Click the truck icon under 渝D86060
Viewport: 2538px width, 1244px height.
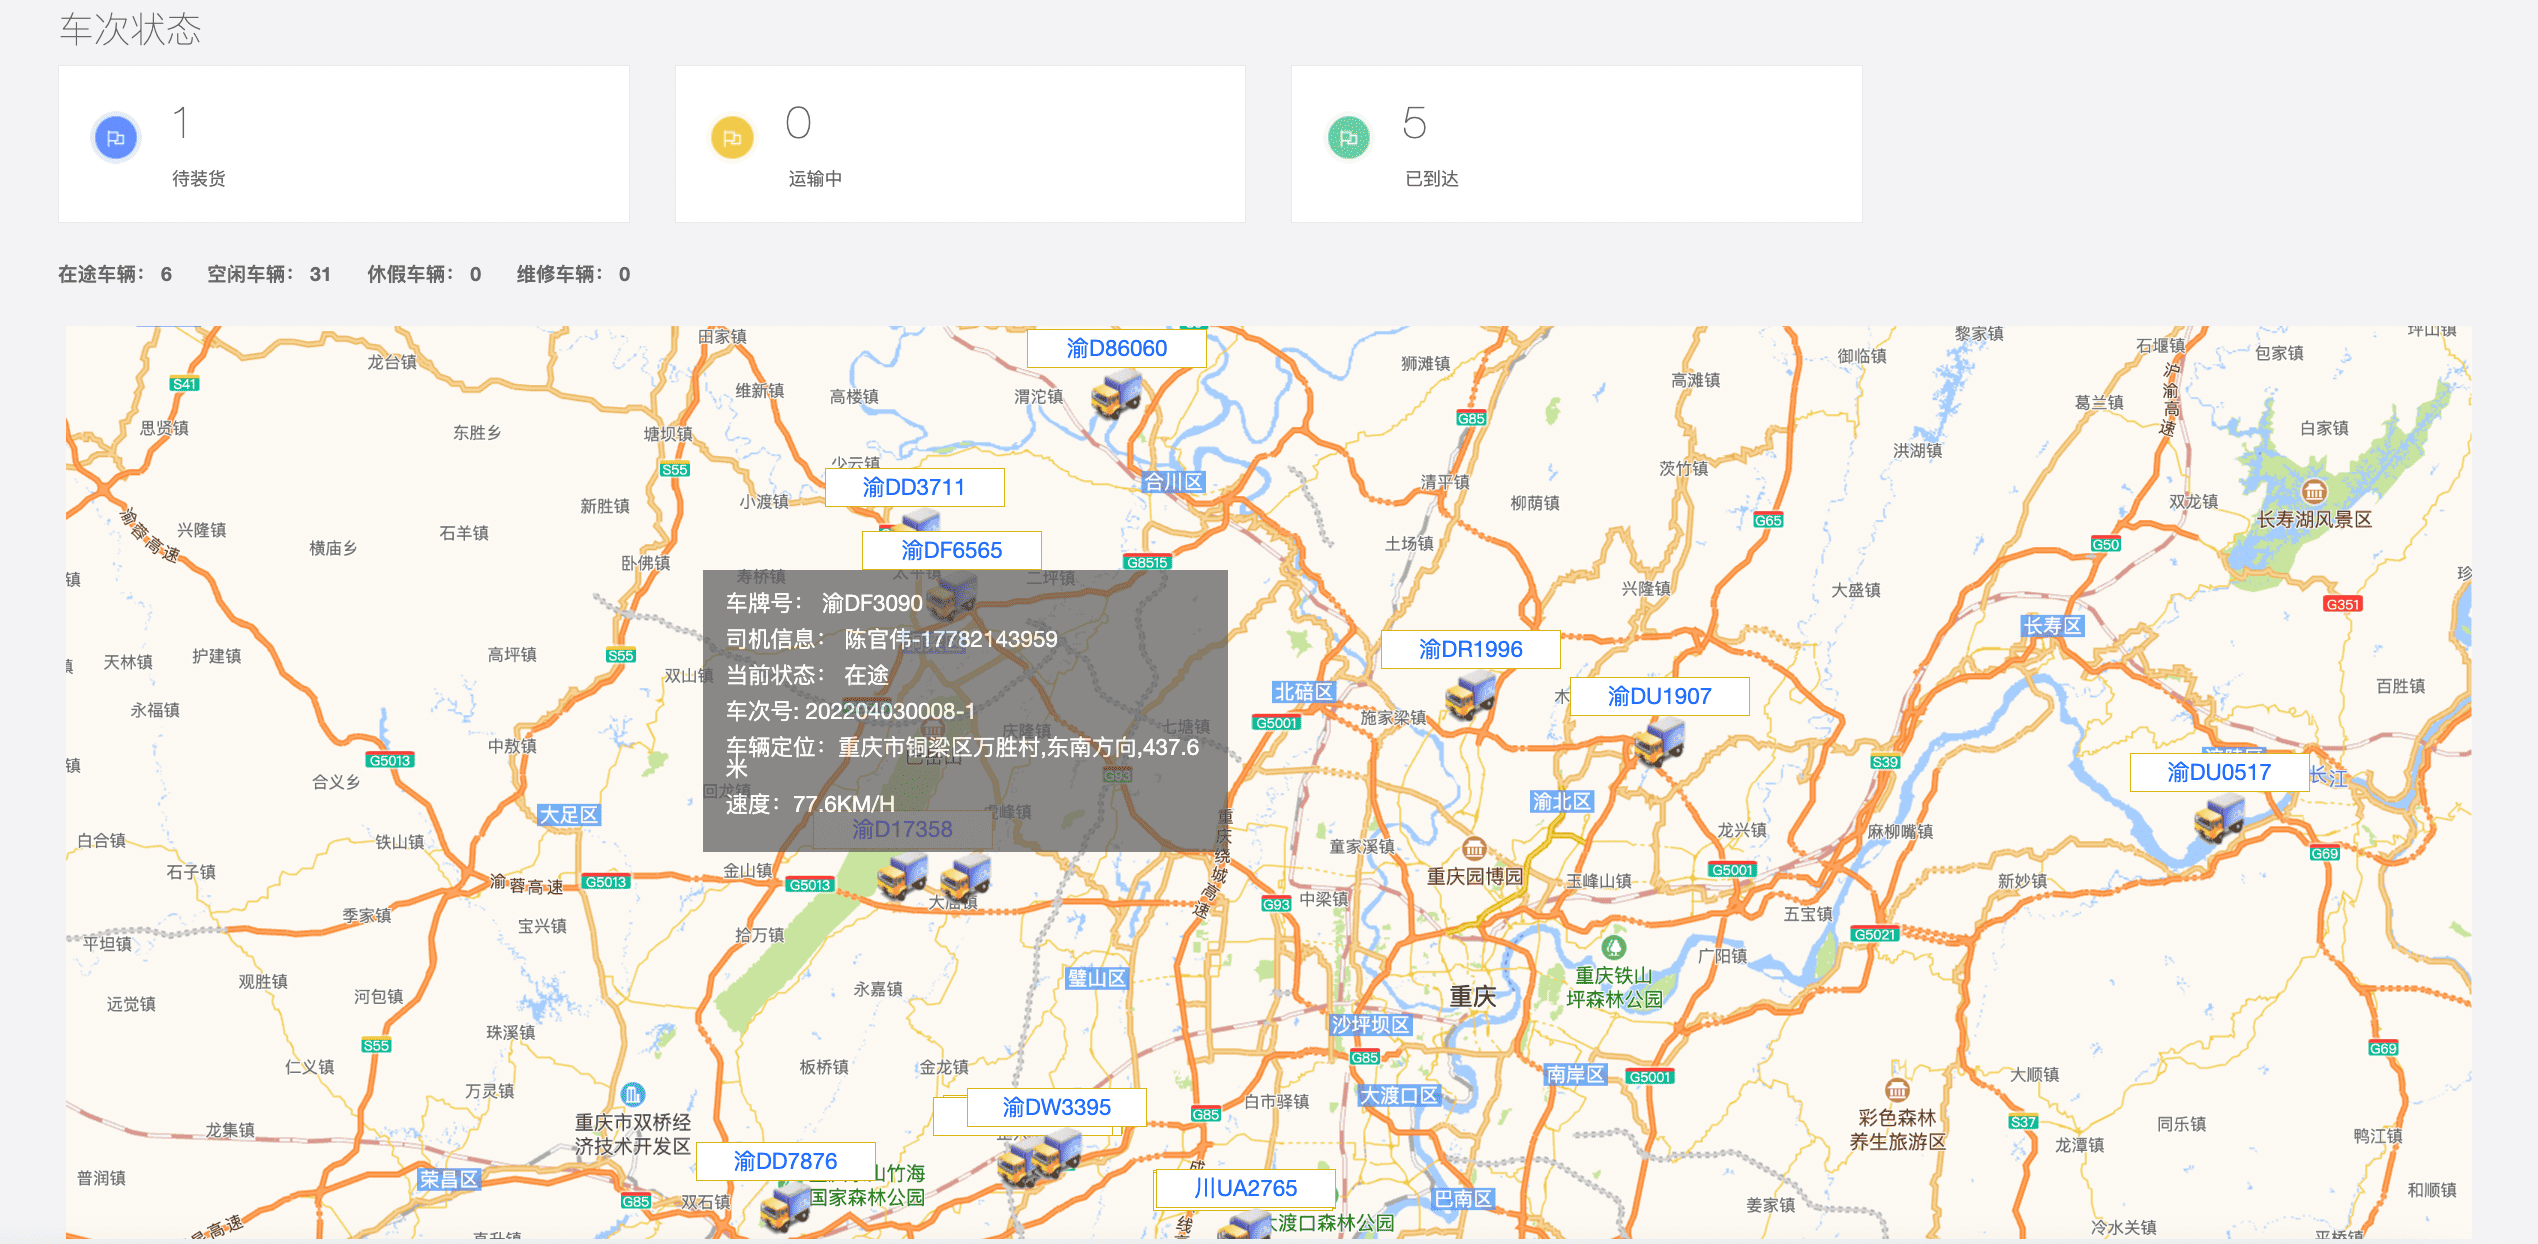click(x=1116, y=393)
